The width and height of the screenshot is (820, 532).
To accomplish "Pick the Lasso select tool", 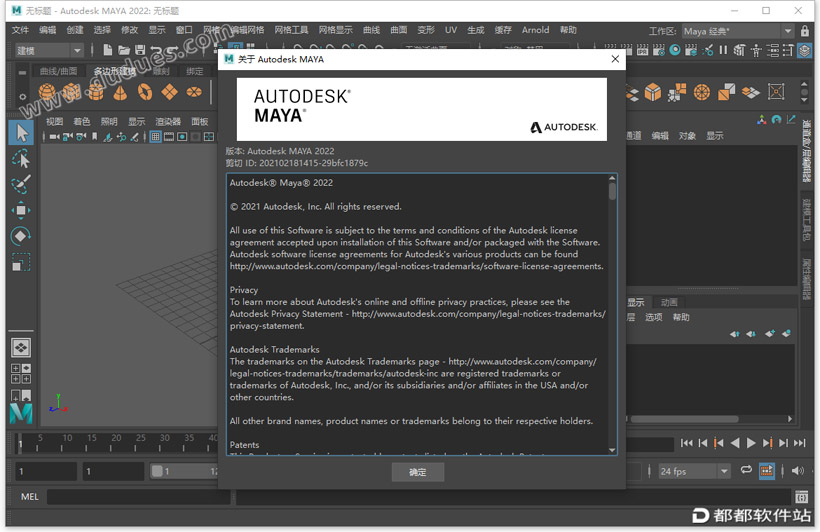I will [x=21, y=159].
